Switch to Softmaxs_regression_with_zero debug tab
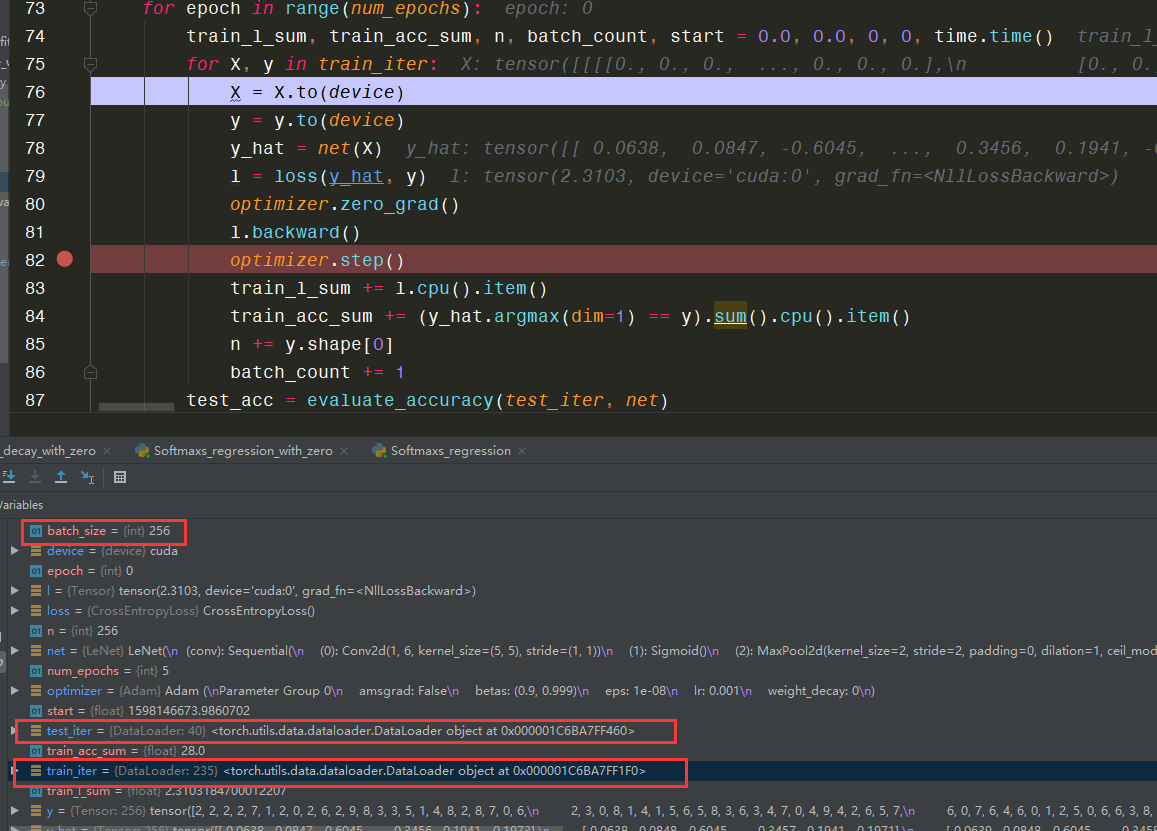The width and height of the screenshot is (1157, 831). coord(243,451)
